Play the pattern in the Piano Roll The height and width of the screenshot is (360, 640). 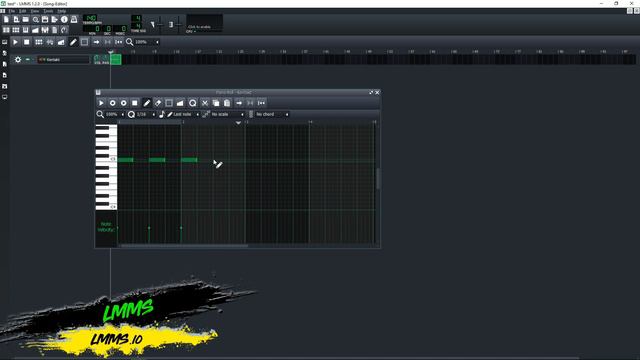(101, 103)
